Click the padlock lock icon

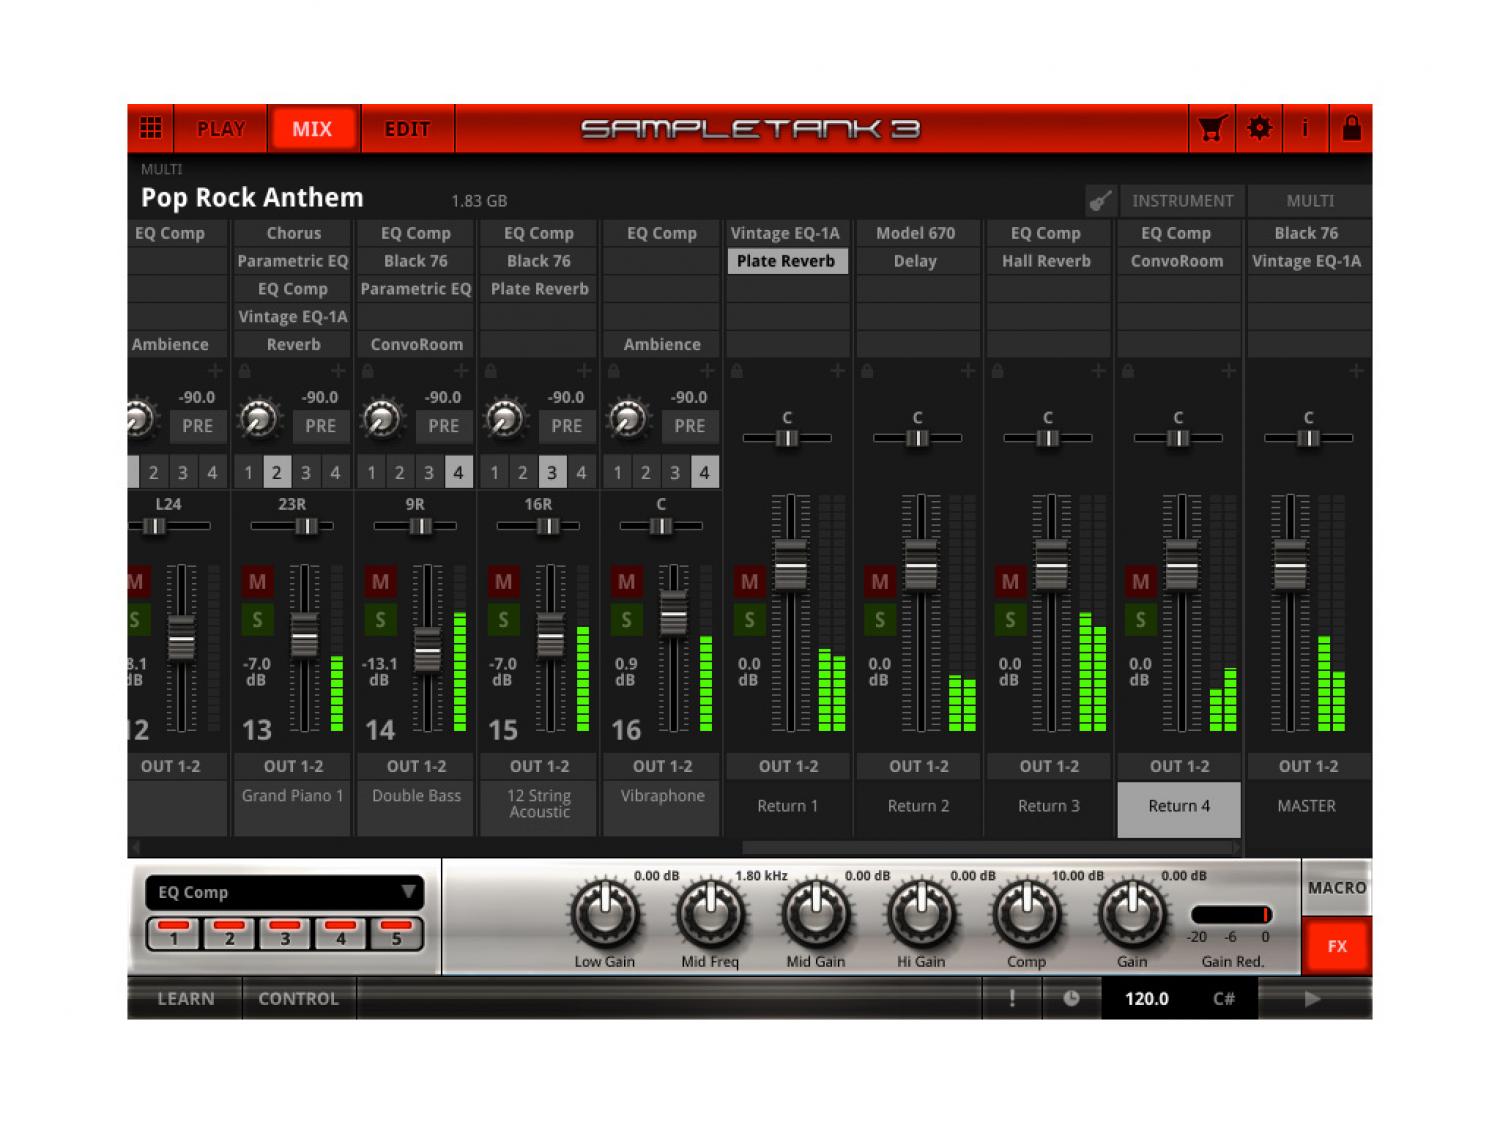point(1351,128)
